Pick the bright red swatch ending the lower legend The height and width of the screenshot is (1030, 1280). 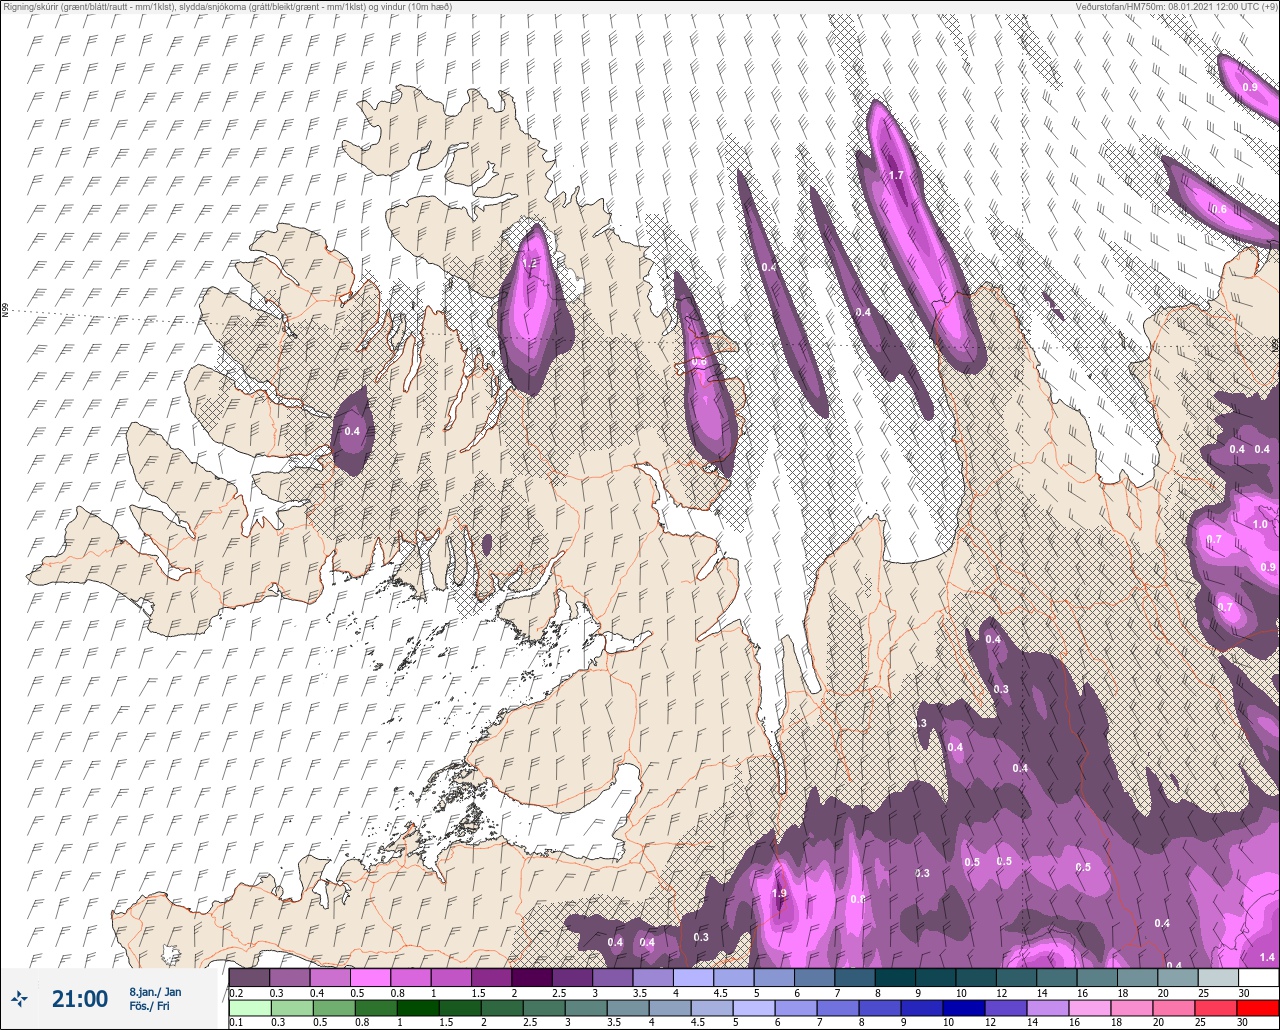[1258, 1007]
